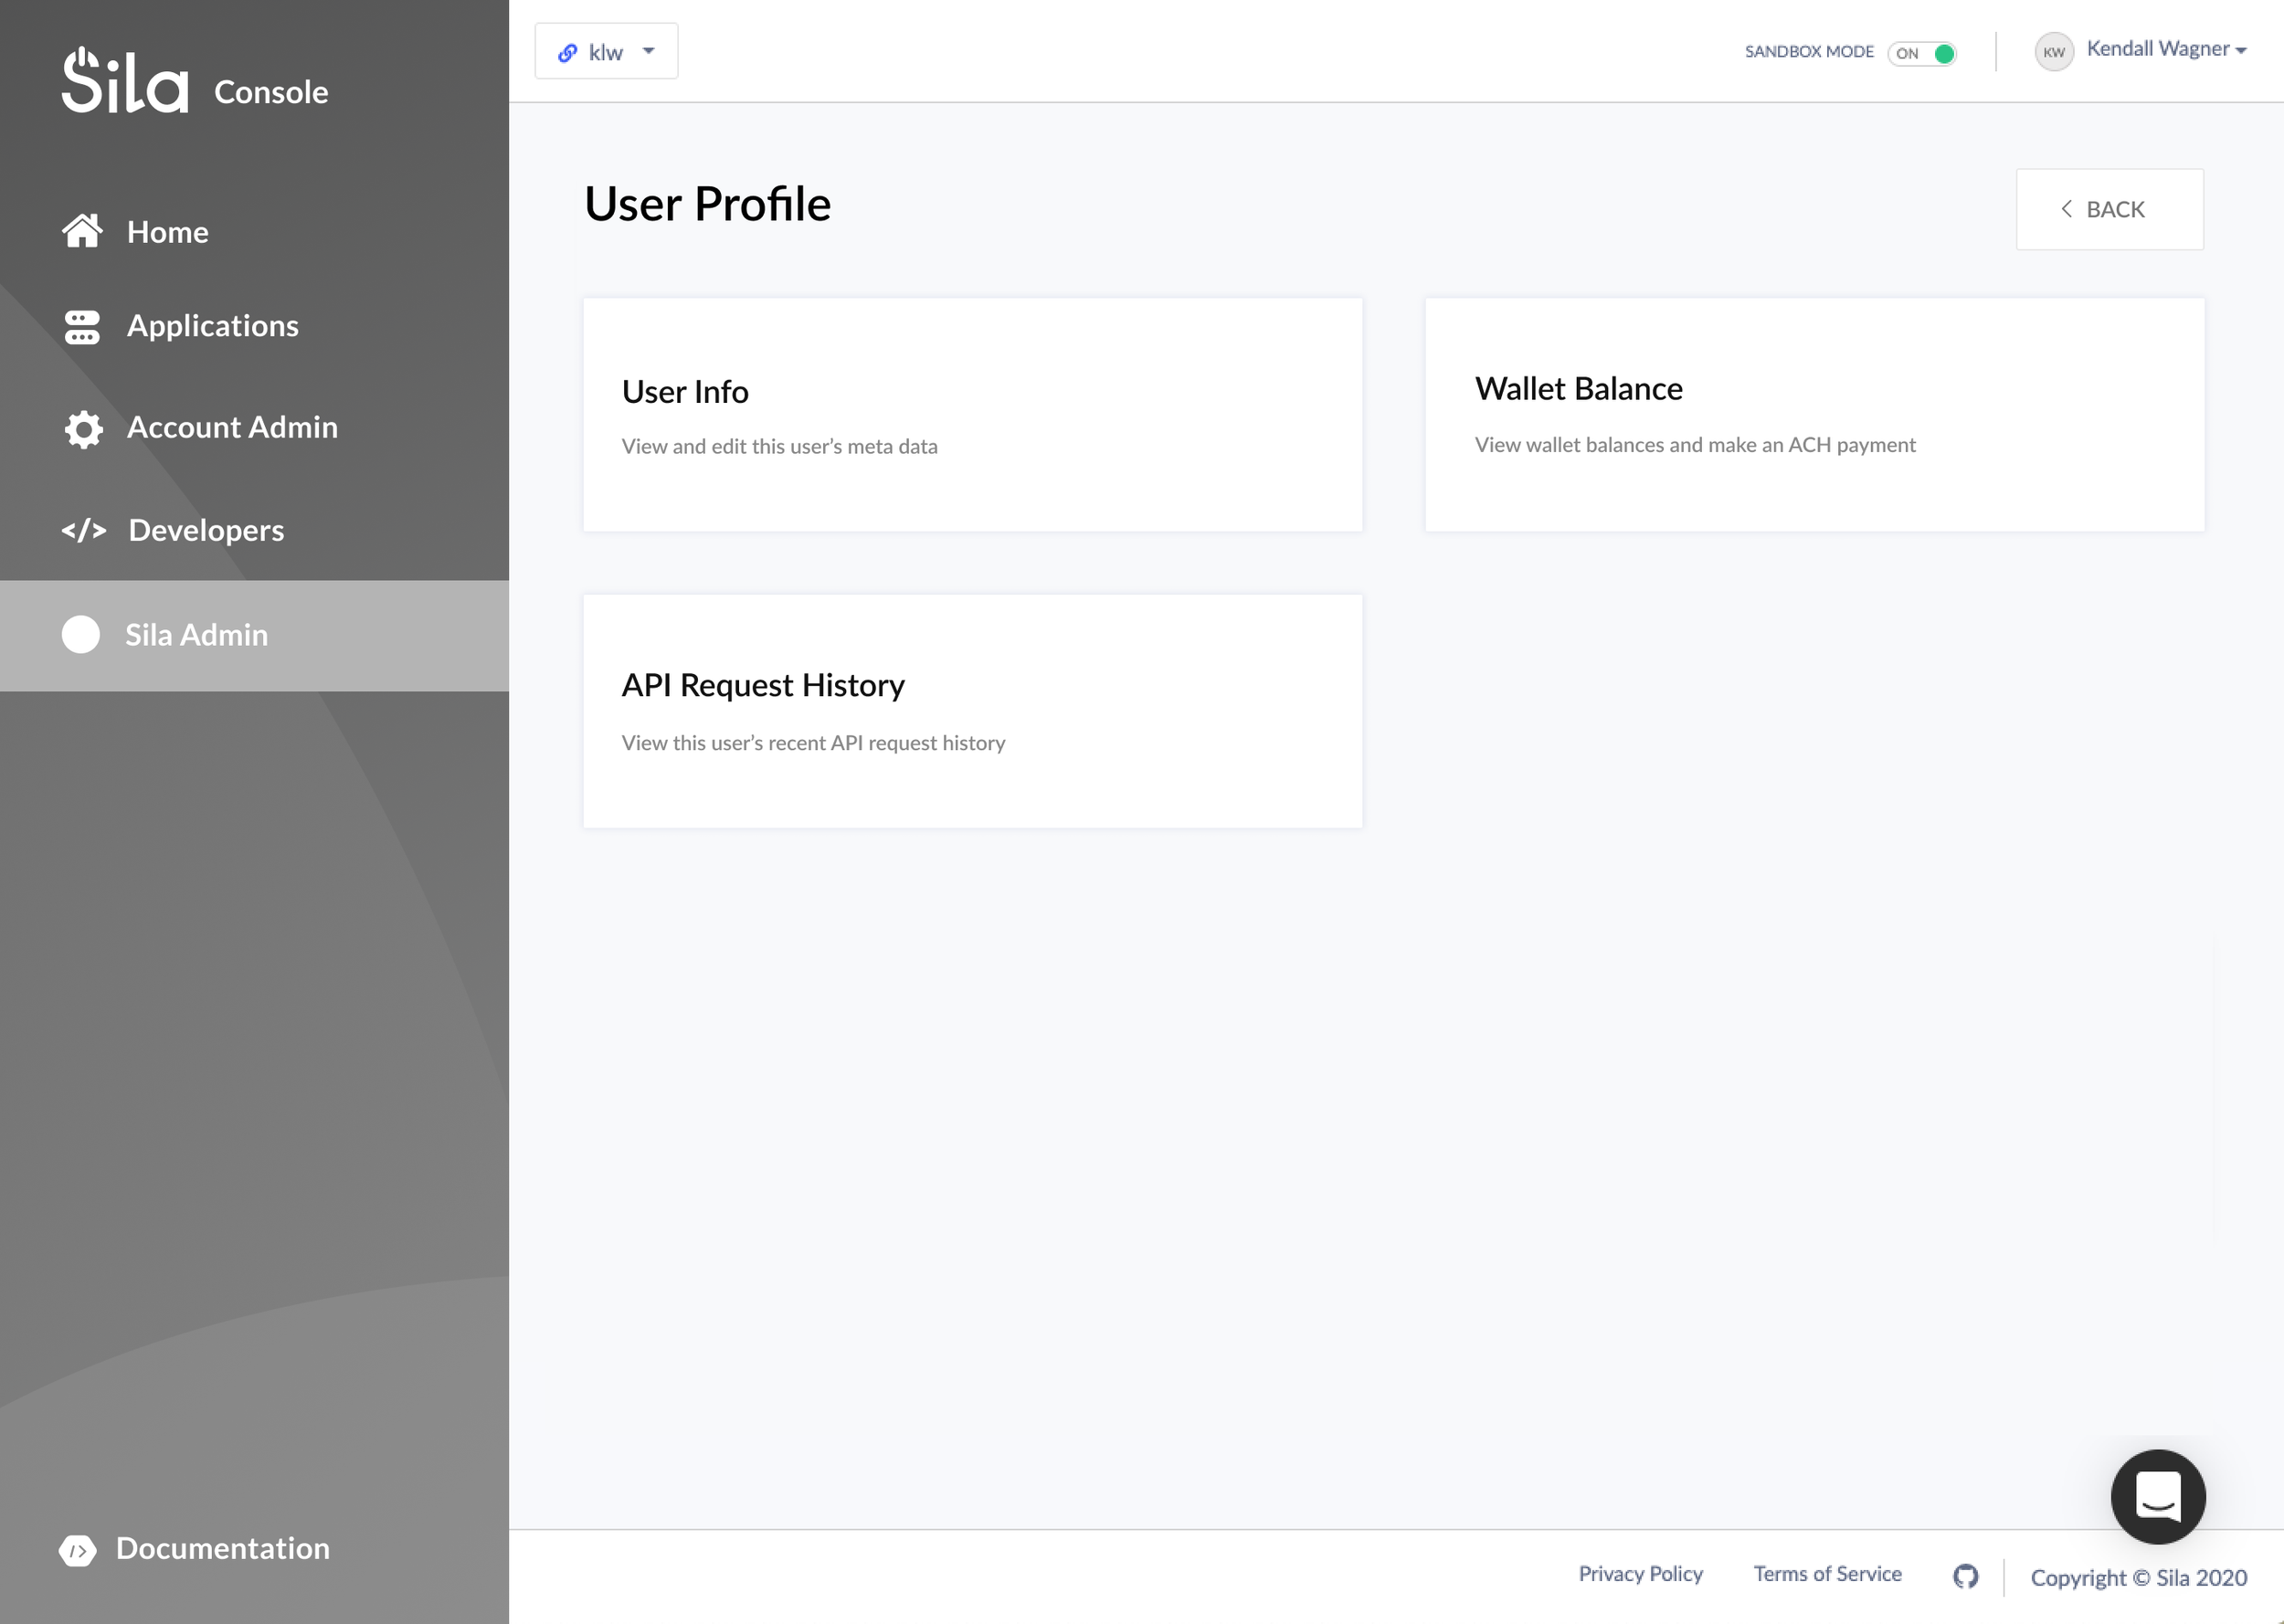Click the Account Admin gear icon
The height and width of the screenshot is (1624, 2284).
click(83, 428)
